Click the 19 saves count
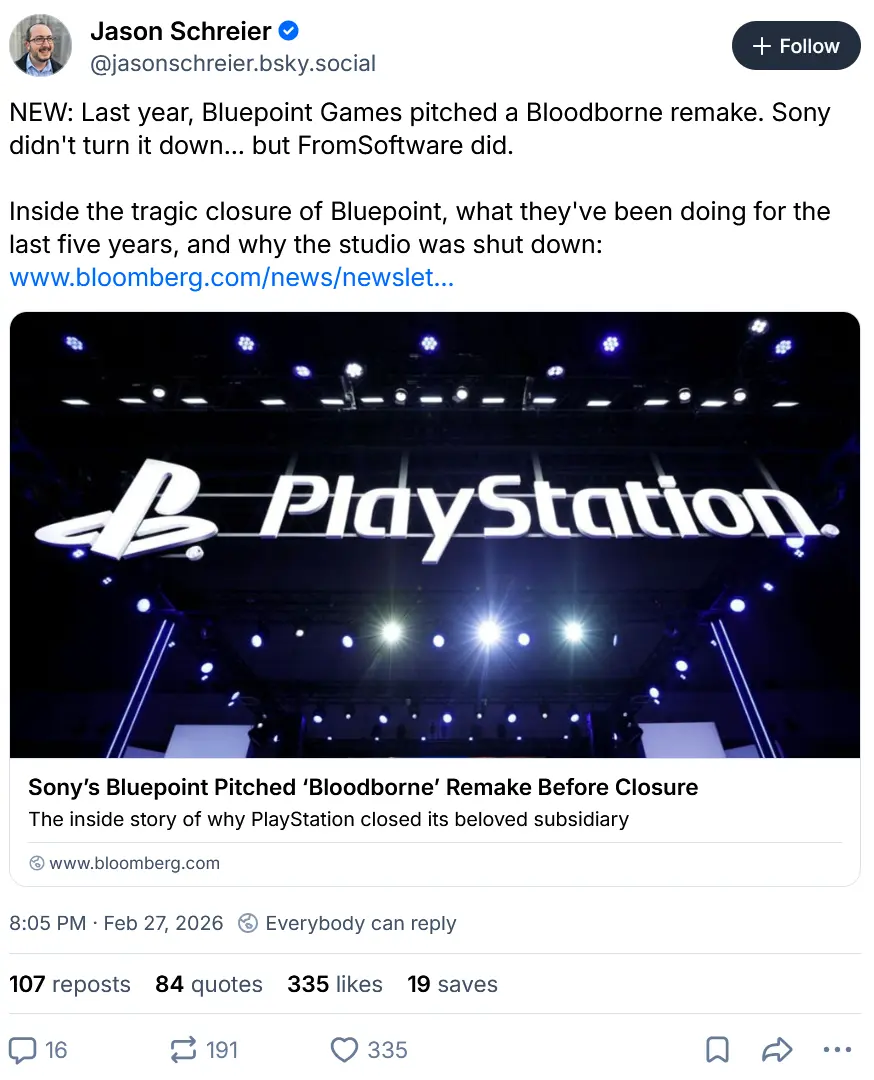Image resolution: width=874 pixels, height=1080 pixels. pos(452,984)
